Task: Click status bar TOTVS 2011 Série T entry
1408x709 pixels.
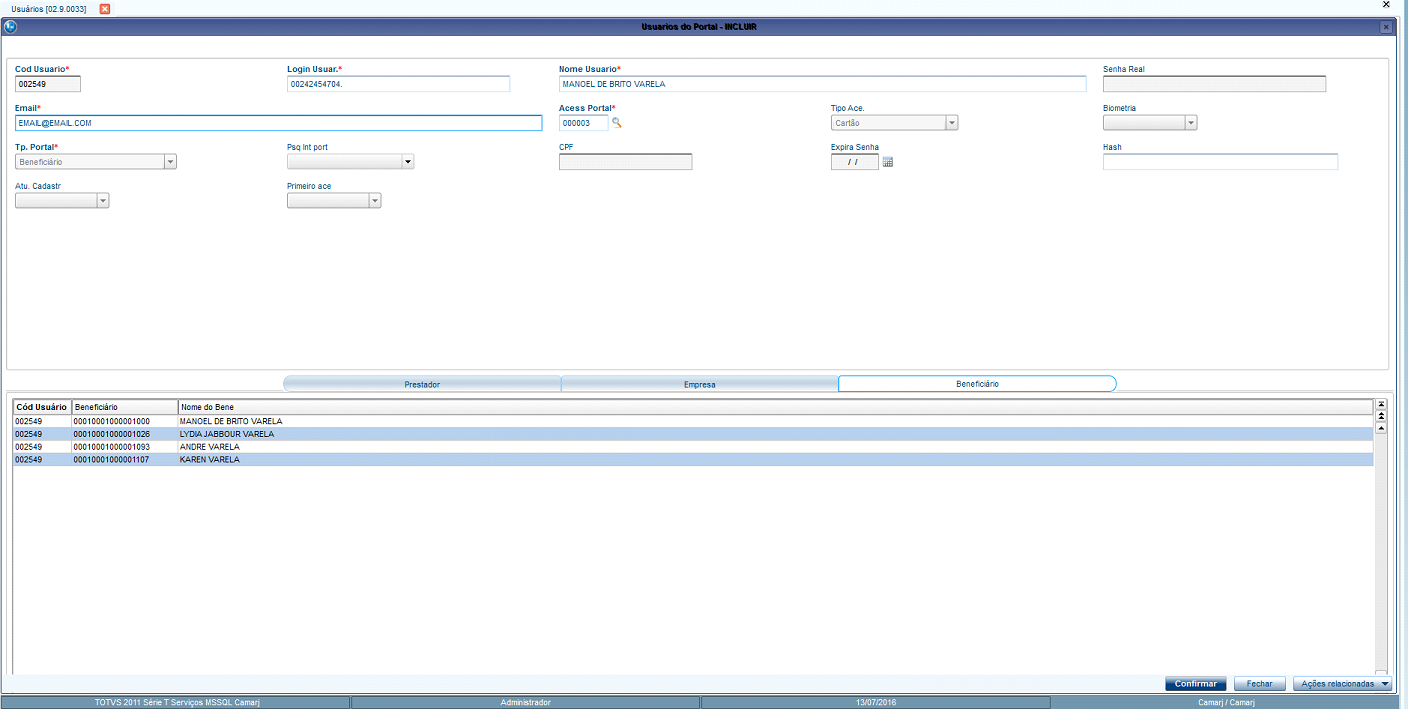Action: click(176, 702)
